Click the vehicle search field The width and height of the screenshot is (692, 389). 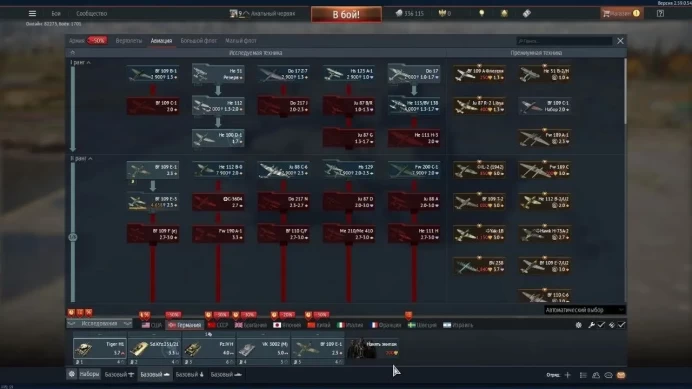tap(564, 41)
